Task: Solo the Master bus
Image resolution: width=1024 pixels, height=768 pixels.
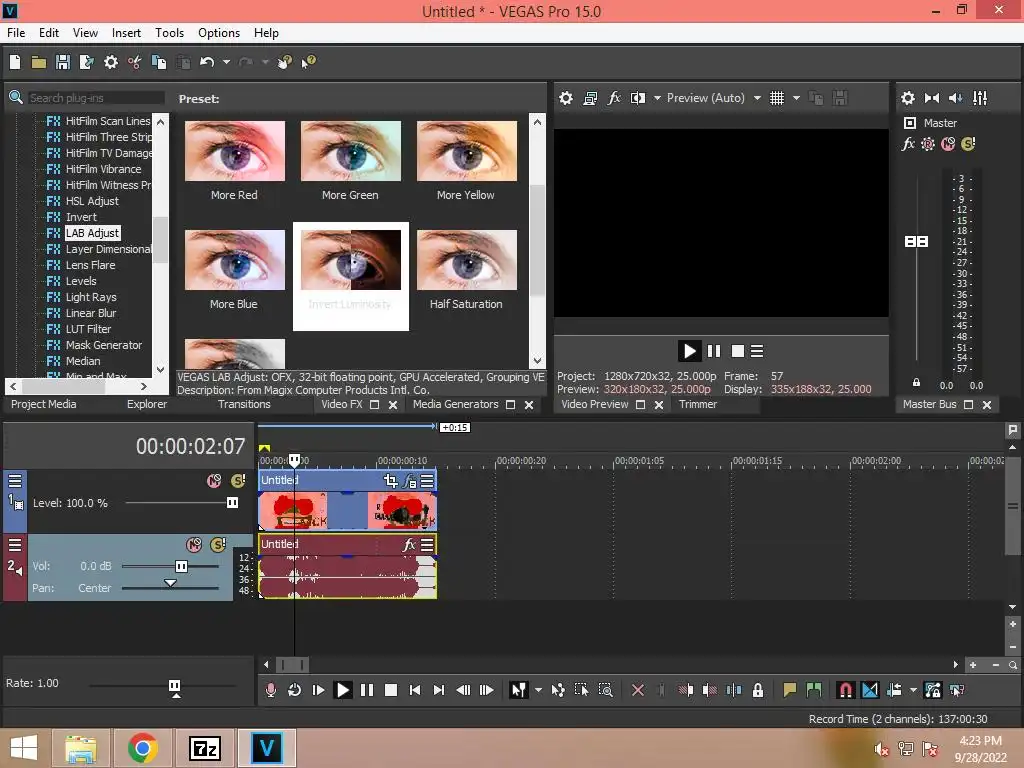Action: coord(968,144)
